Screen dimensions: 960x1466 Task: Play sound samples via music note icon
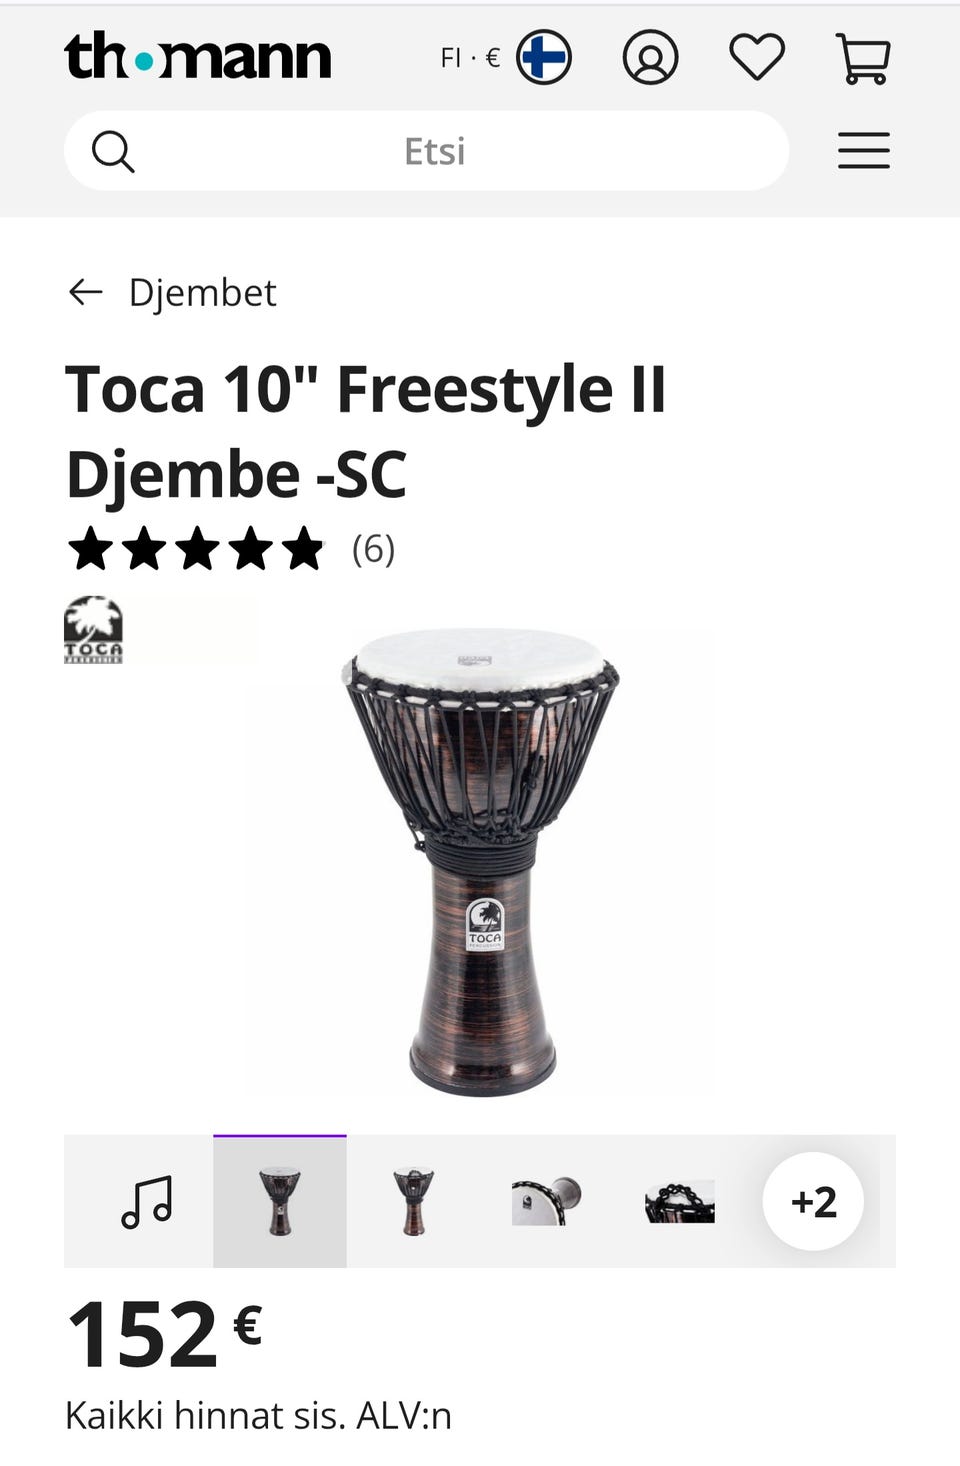point(147,1202)
